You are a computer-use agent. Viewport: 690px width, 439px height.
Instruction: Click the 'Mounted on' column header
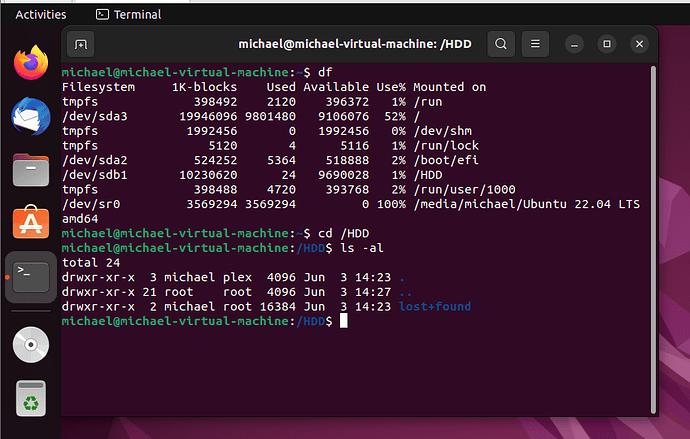click(x=450, y=87)
